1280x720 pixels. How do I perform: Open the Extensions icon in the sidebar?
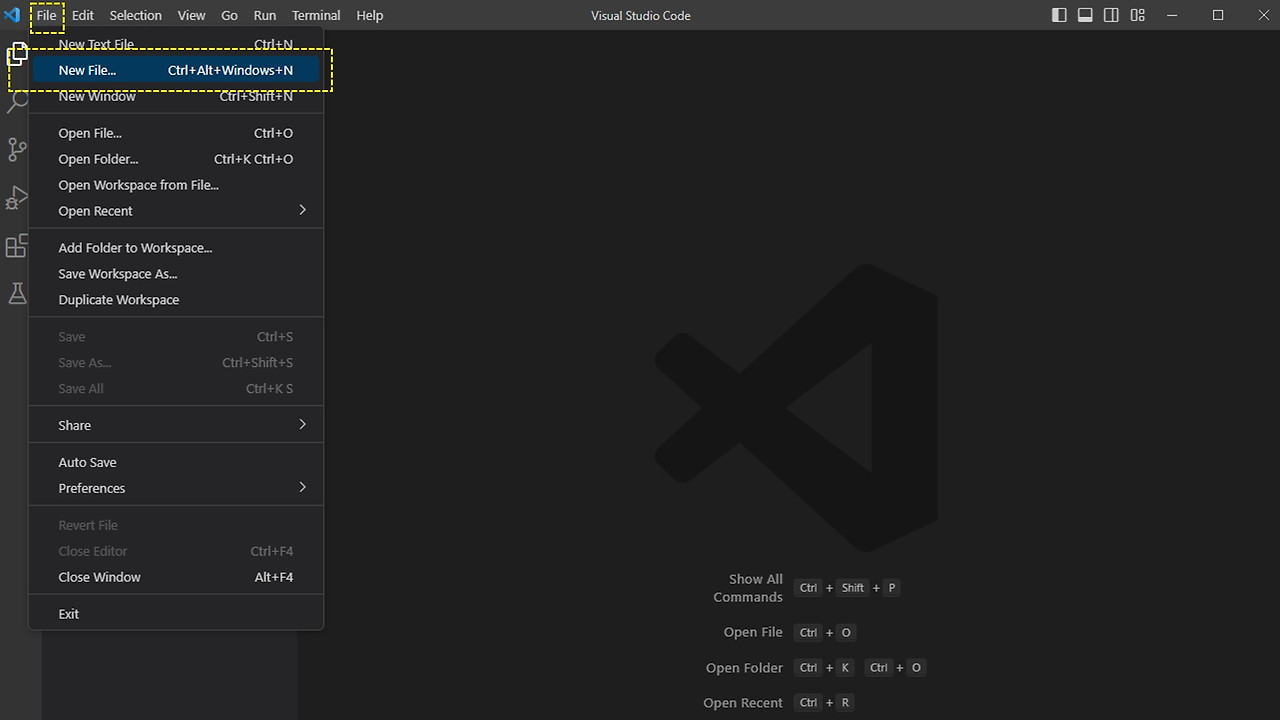click(16, 245)
